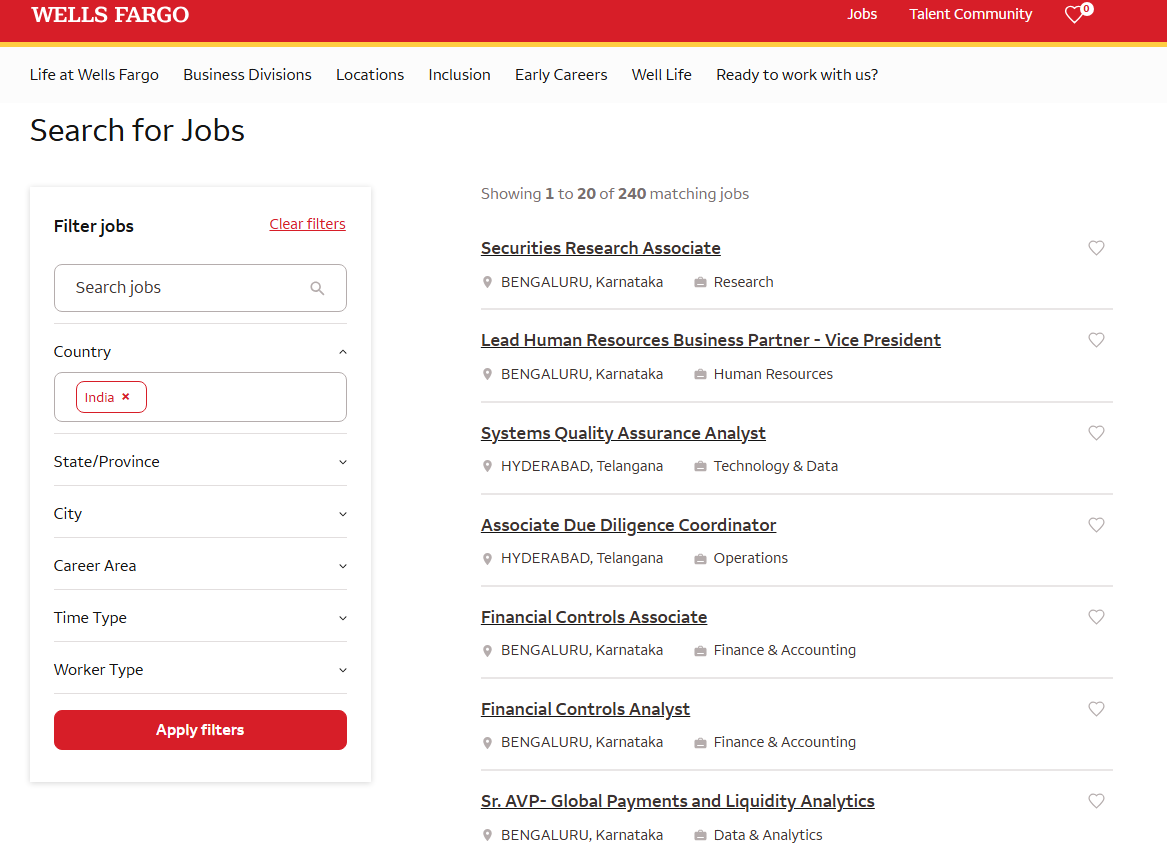
Task: Click HYDERABAD location under Systems Quality Assurance Analyst
Action: [x=582, y=466]
